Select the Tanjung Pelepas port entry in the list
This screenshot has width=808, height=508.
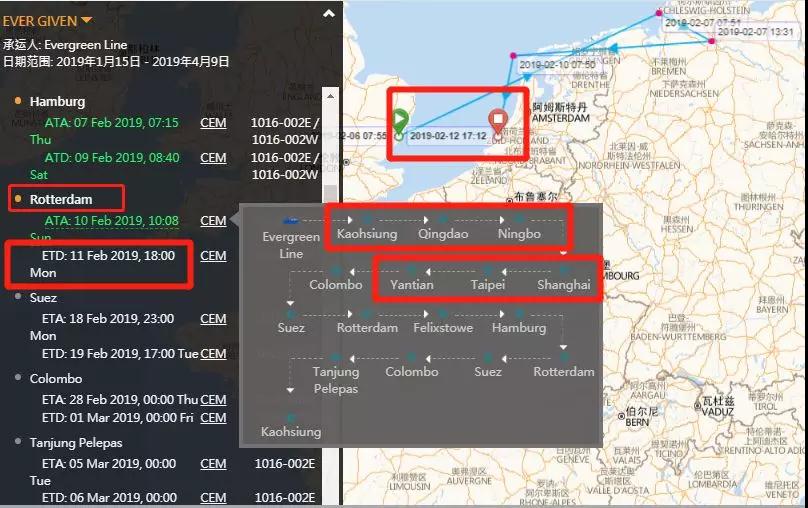(x=76, y=443)
